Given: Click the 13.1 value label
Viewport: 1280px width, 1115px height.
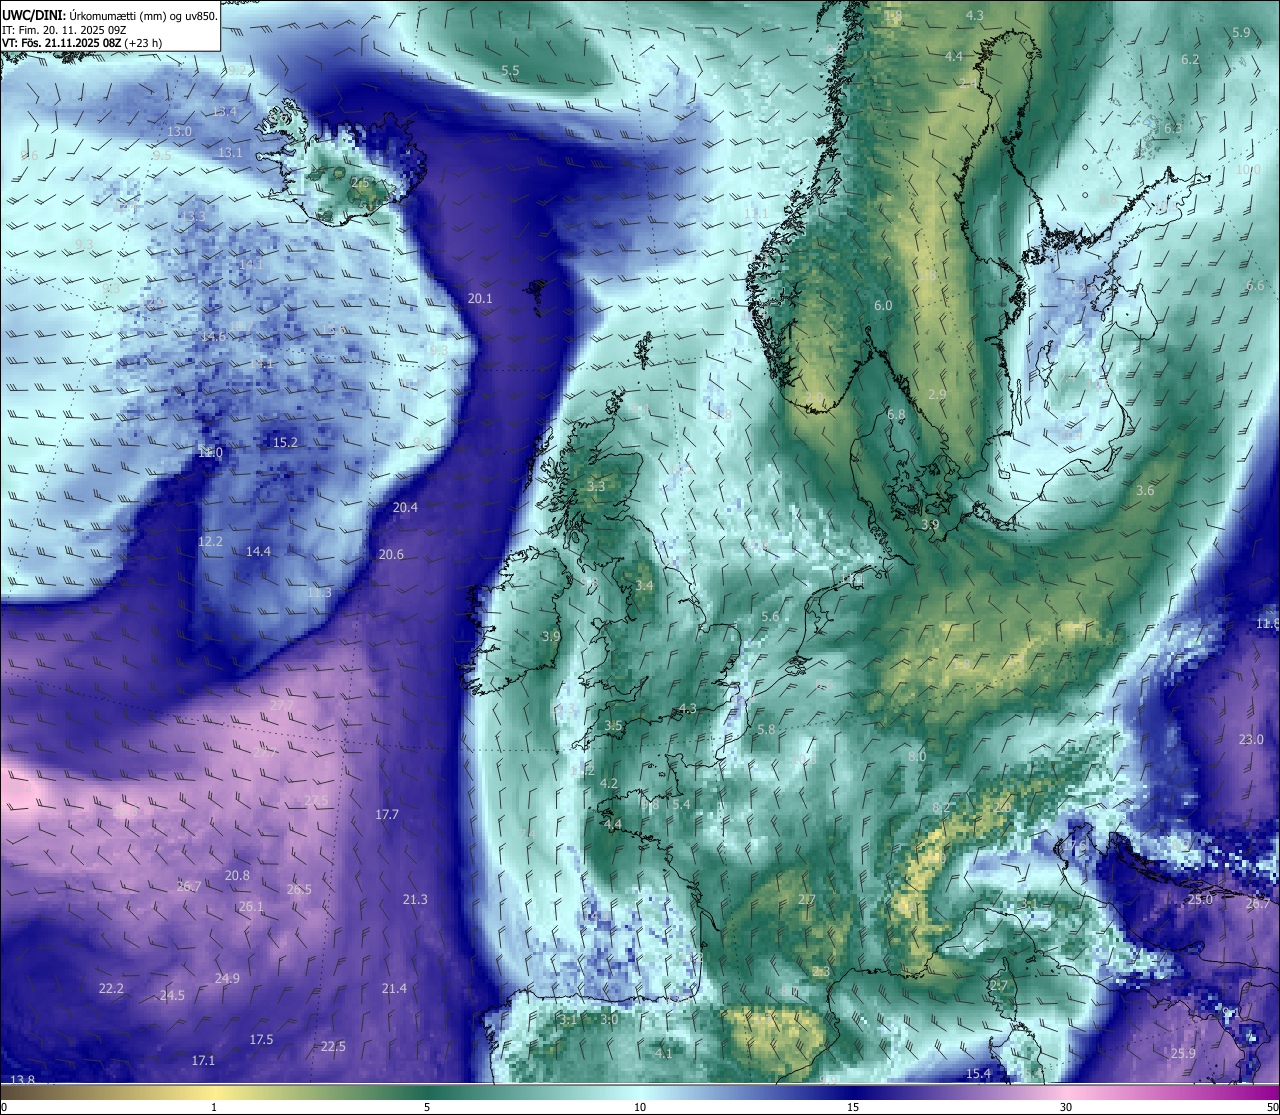Looking at the screenshot, I should 230,152.
